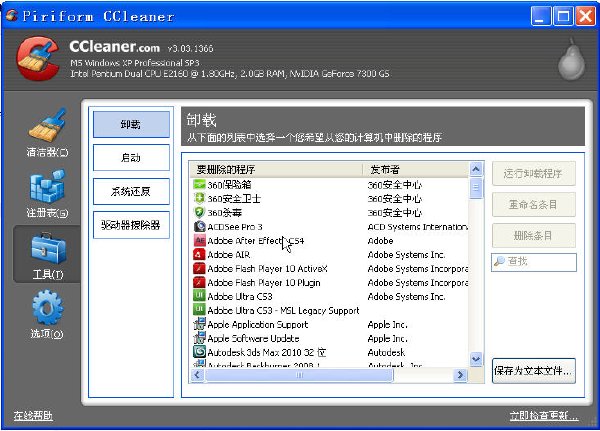This screenshot has height=431, width=600.
Task: Click Run Uninstaller (运行卸载程序) button
Action: click(533, 173)
